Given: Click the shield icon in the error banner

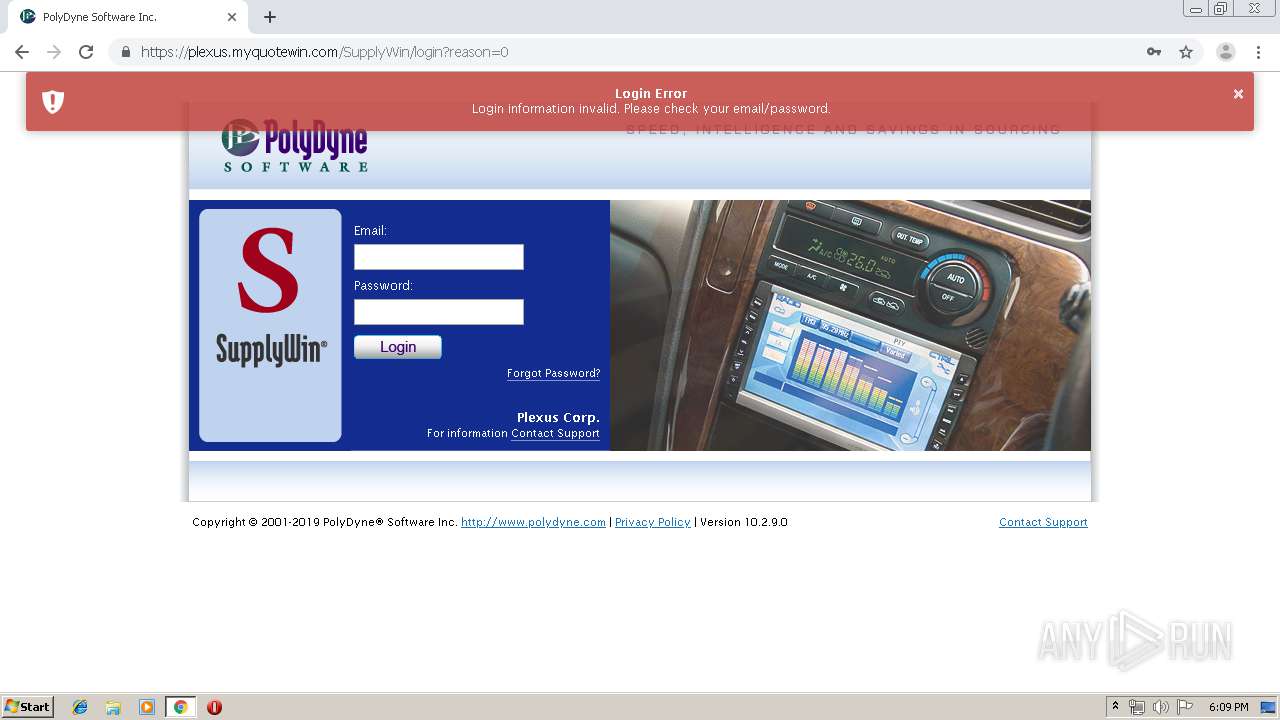Looking at the screenshot, I should coord(53,101).
